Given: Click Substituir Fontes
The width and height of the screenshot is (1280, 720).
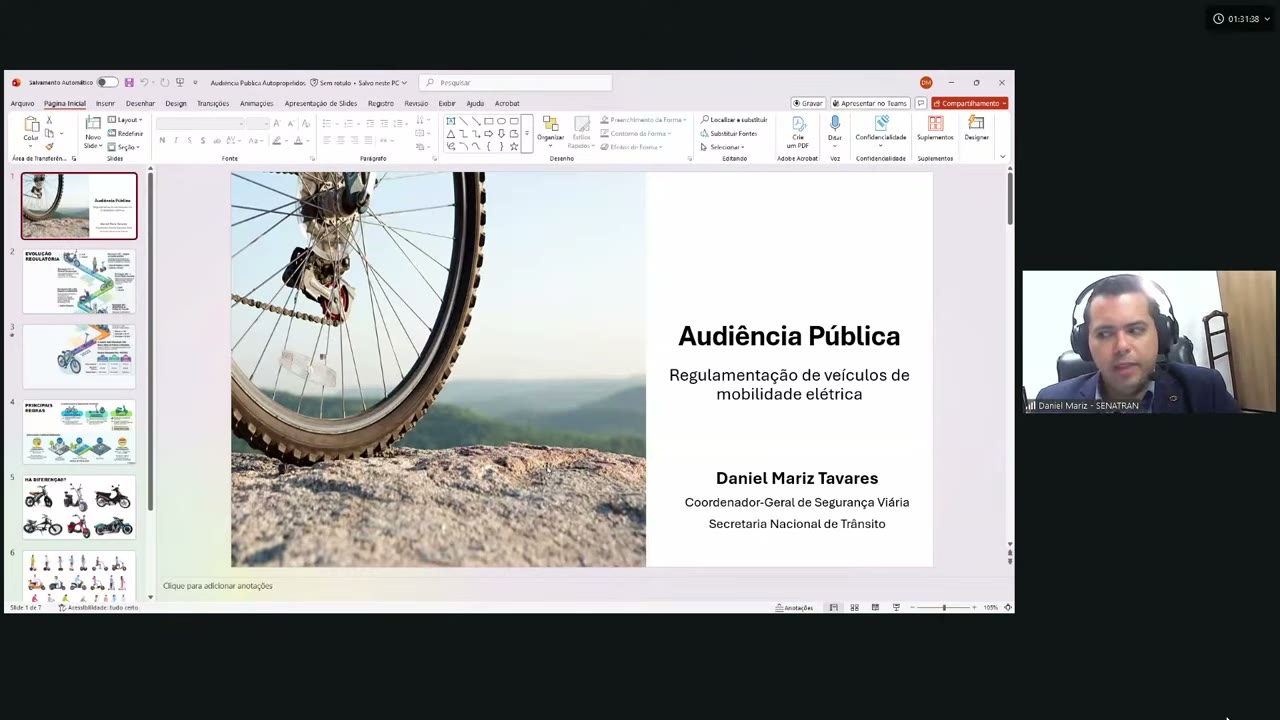Looking at the screenshot, I should (x=729, y=133).
